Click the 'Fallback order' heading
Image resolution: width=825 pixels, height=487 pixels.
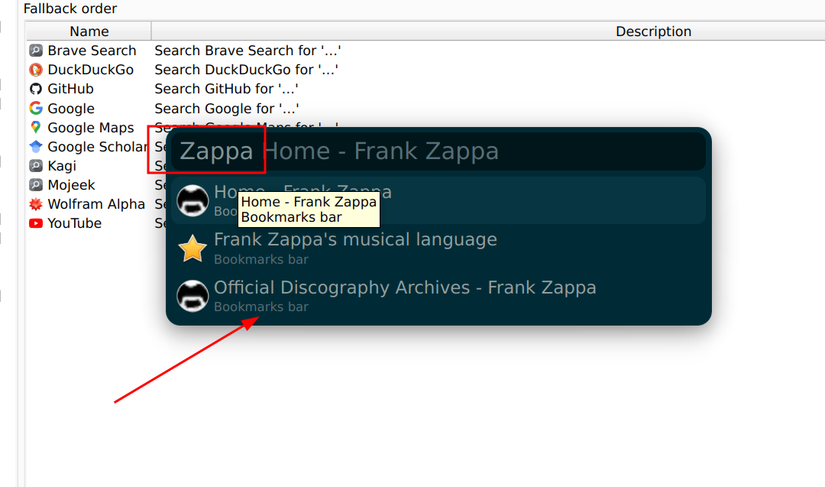[x=70, y=8]
